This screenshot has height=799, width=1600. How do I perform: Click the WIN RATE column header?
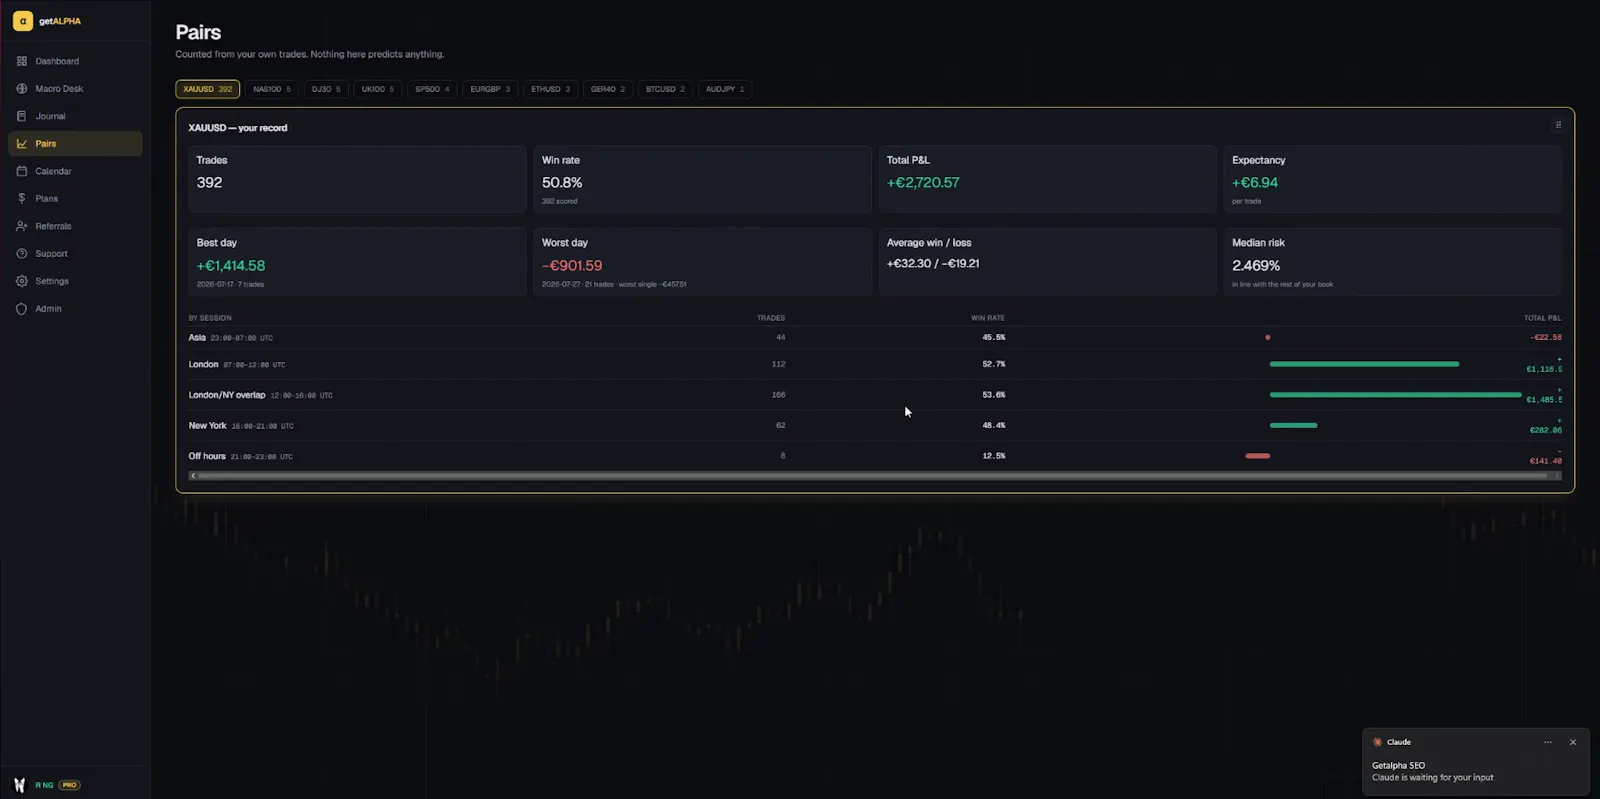(988, 318)
